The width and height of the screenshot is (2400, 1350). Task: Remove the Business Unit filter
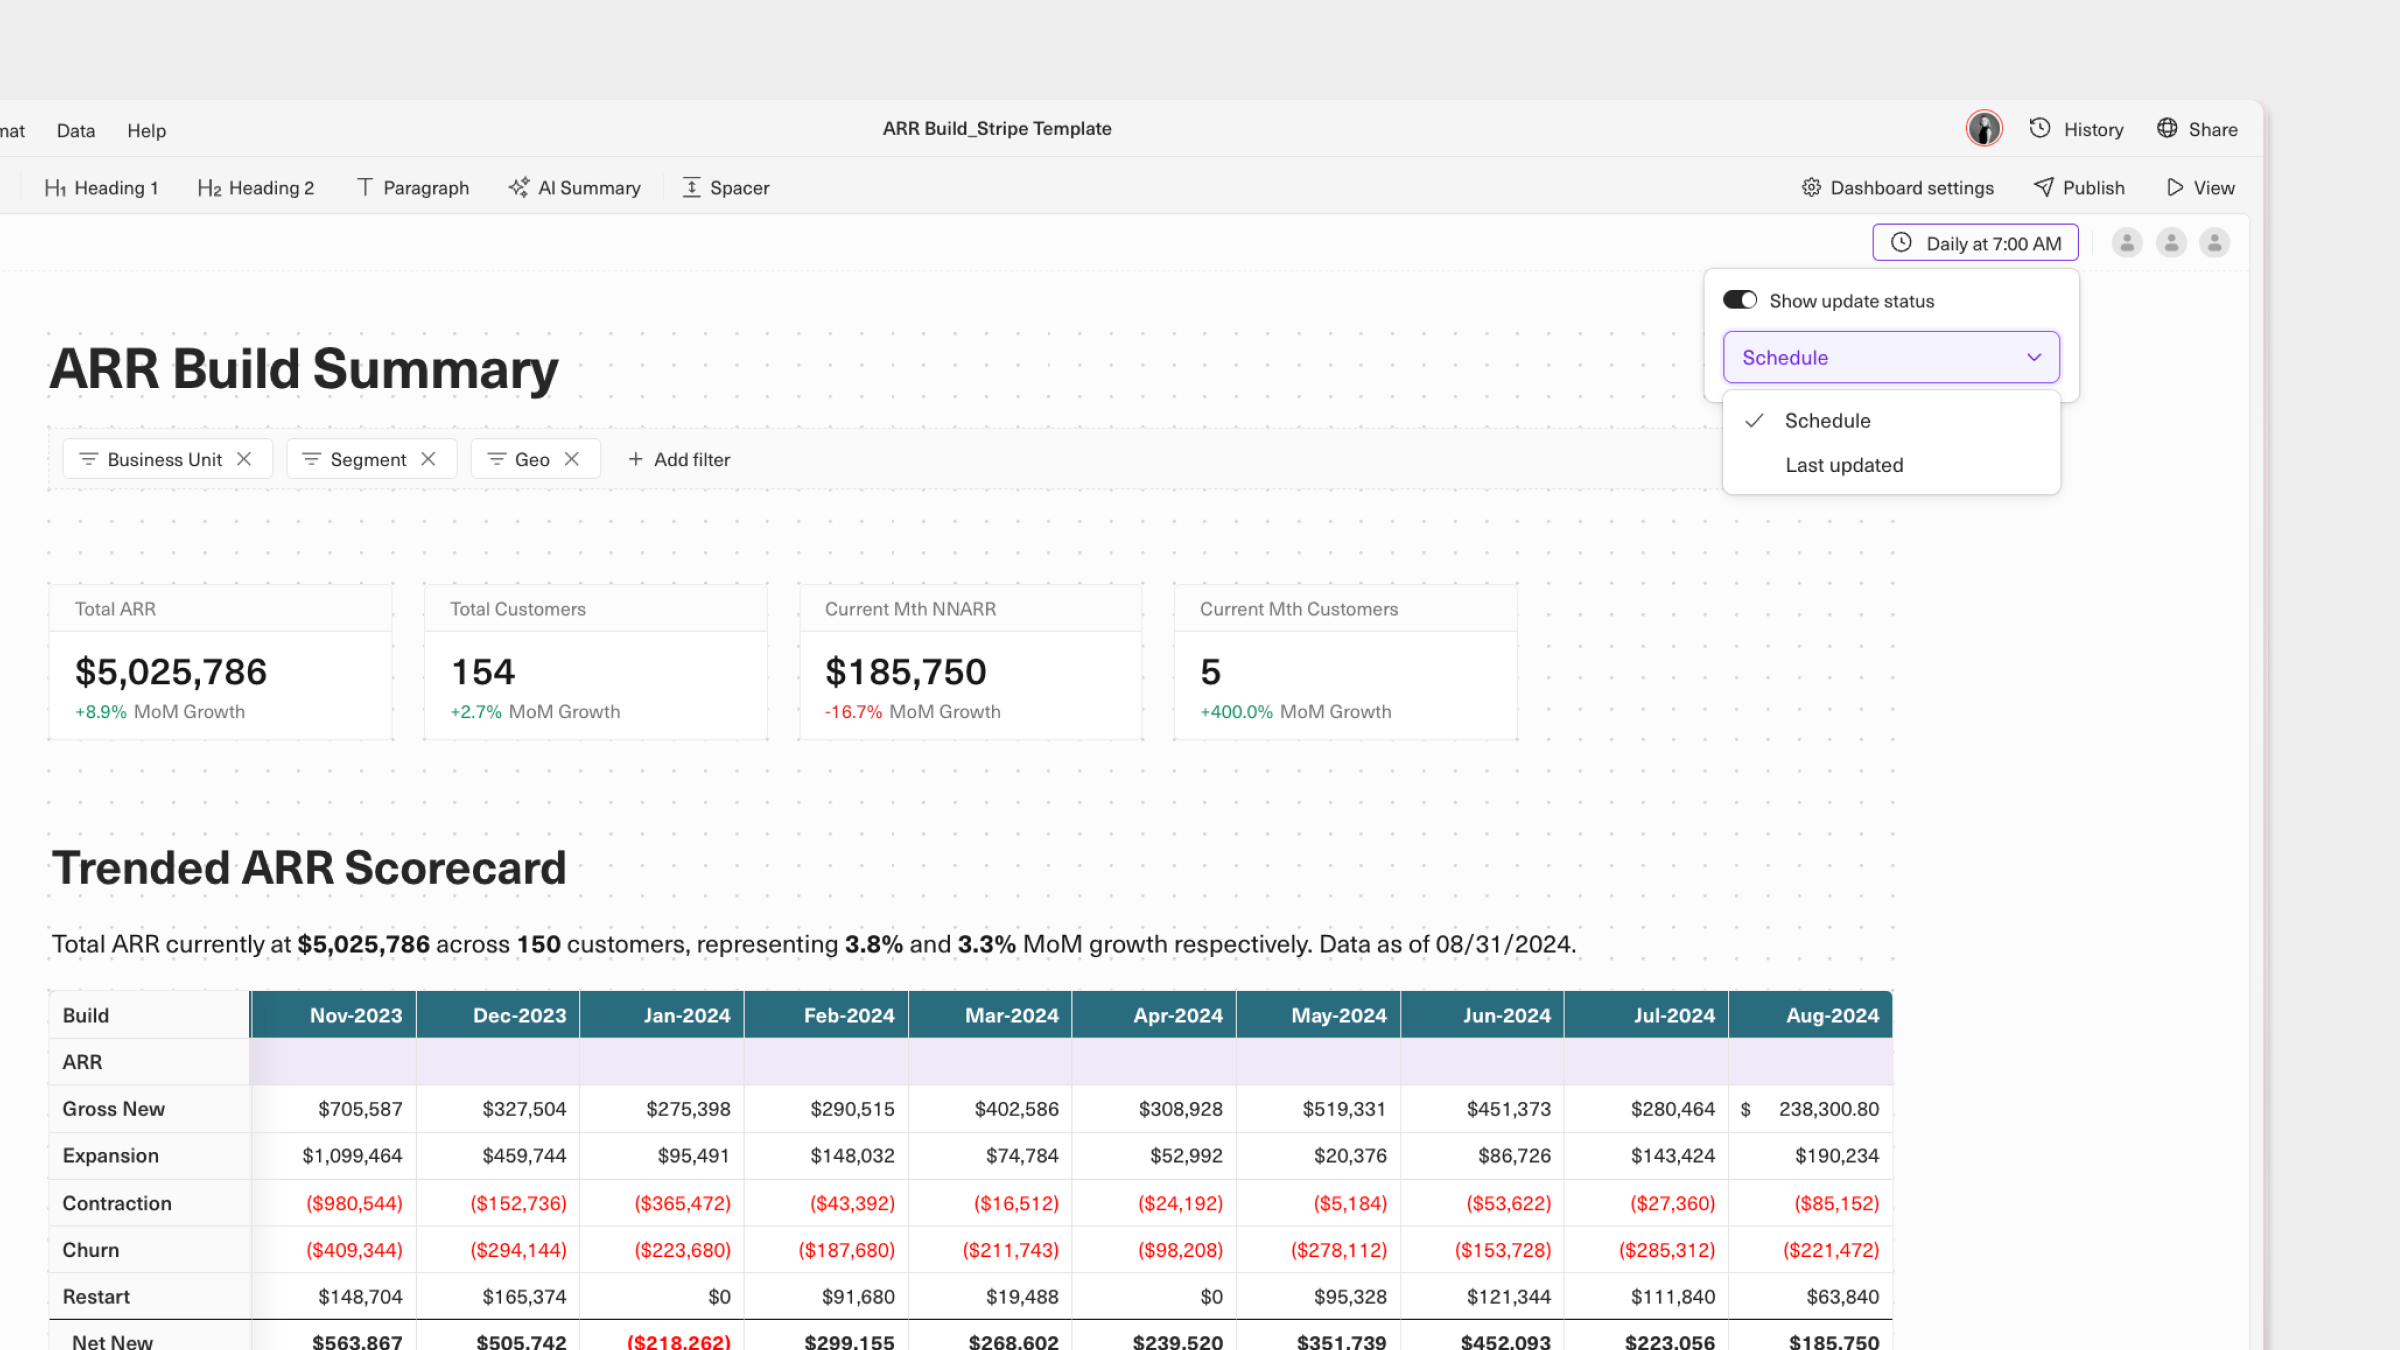(x=244, y=459)
